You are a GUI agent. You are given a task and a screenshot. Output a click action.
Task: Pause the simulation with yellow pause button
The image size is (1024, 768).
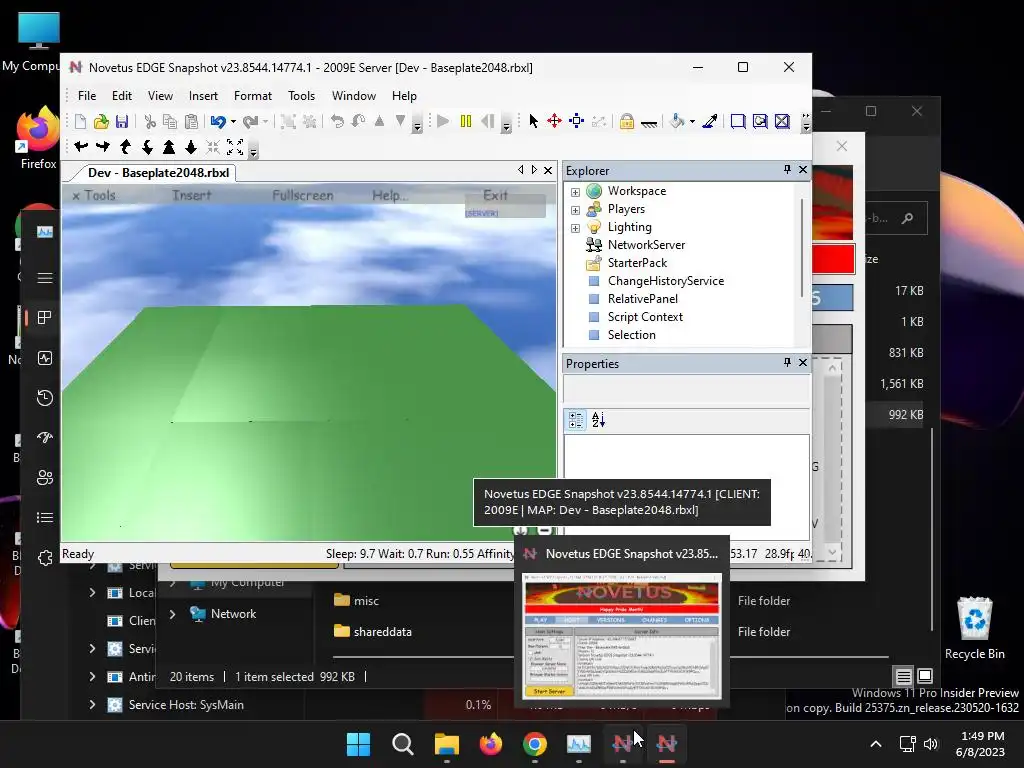466,121
